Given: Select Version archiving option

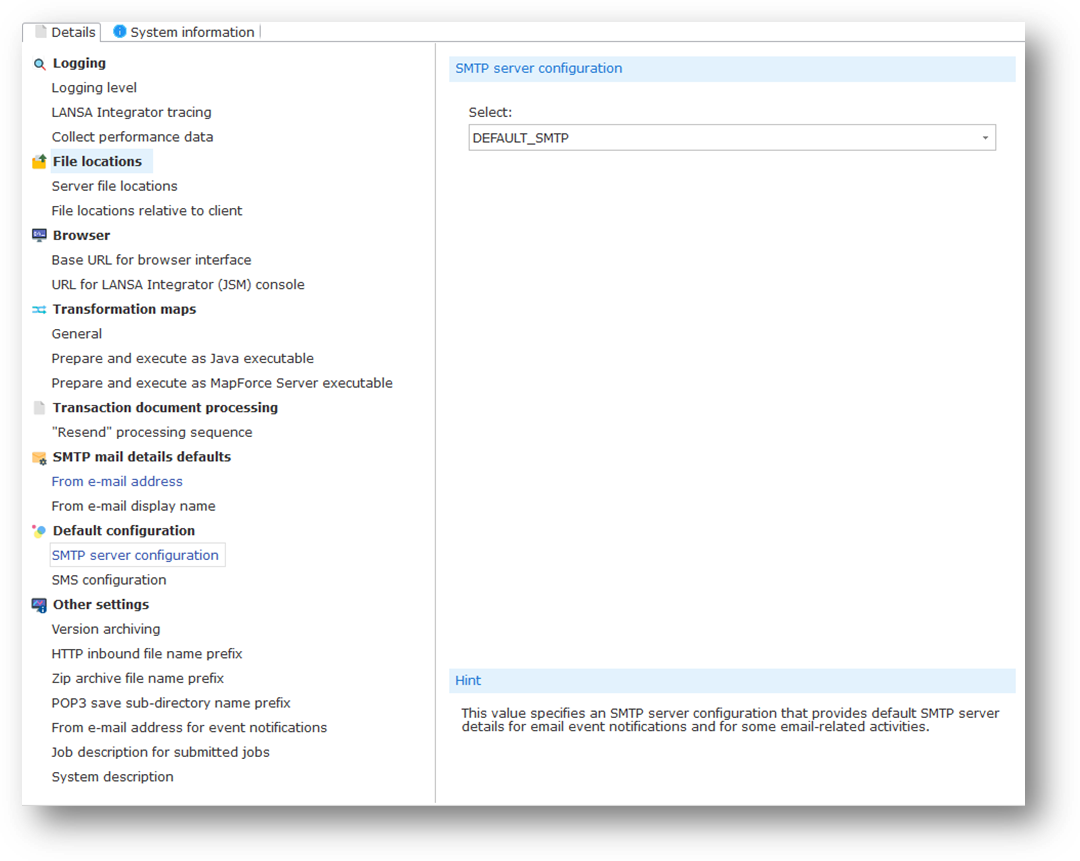Looking at the screenshot, I should coord(106,629).
